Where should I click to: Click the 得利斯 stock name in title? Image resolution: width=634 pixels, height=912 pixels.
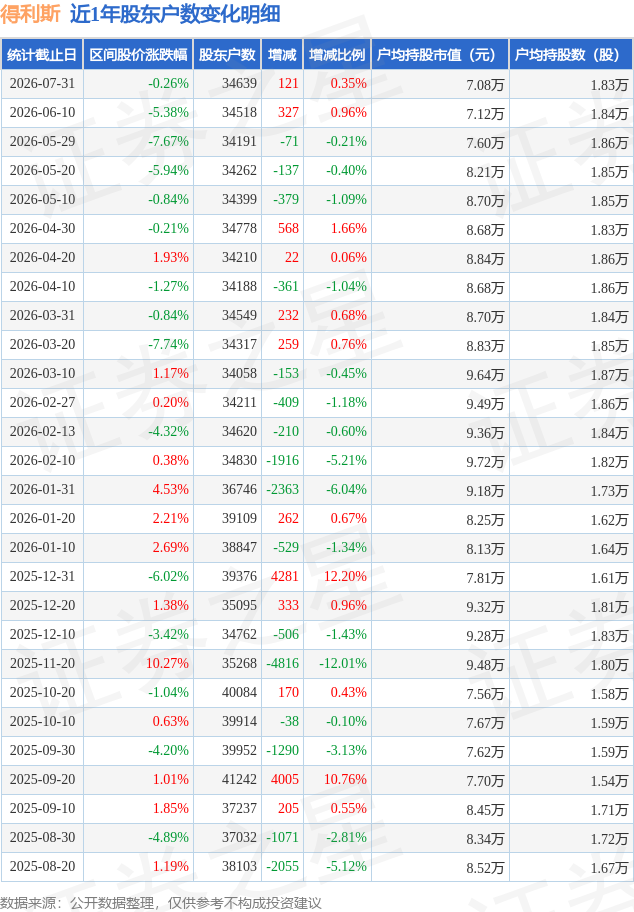click(30, 14)
